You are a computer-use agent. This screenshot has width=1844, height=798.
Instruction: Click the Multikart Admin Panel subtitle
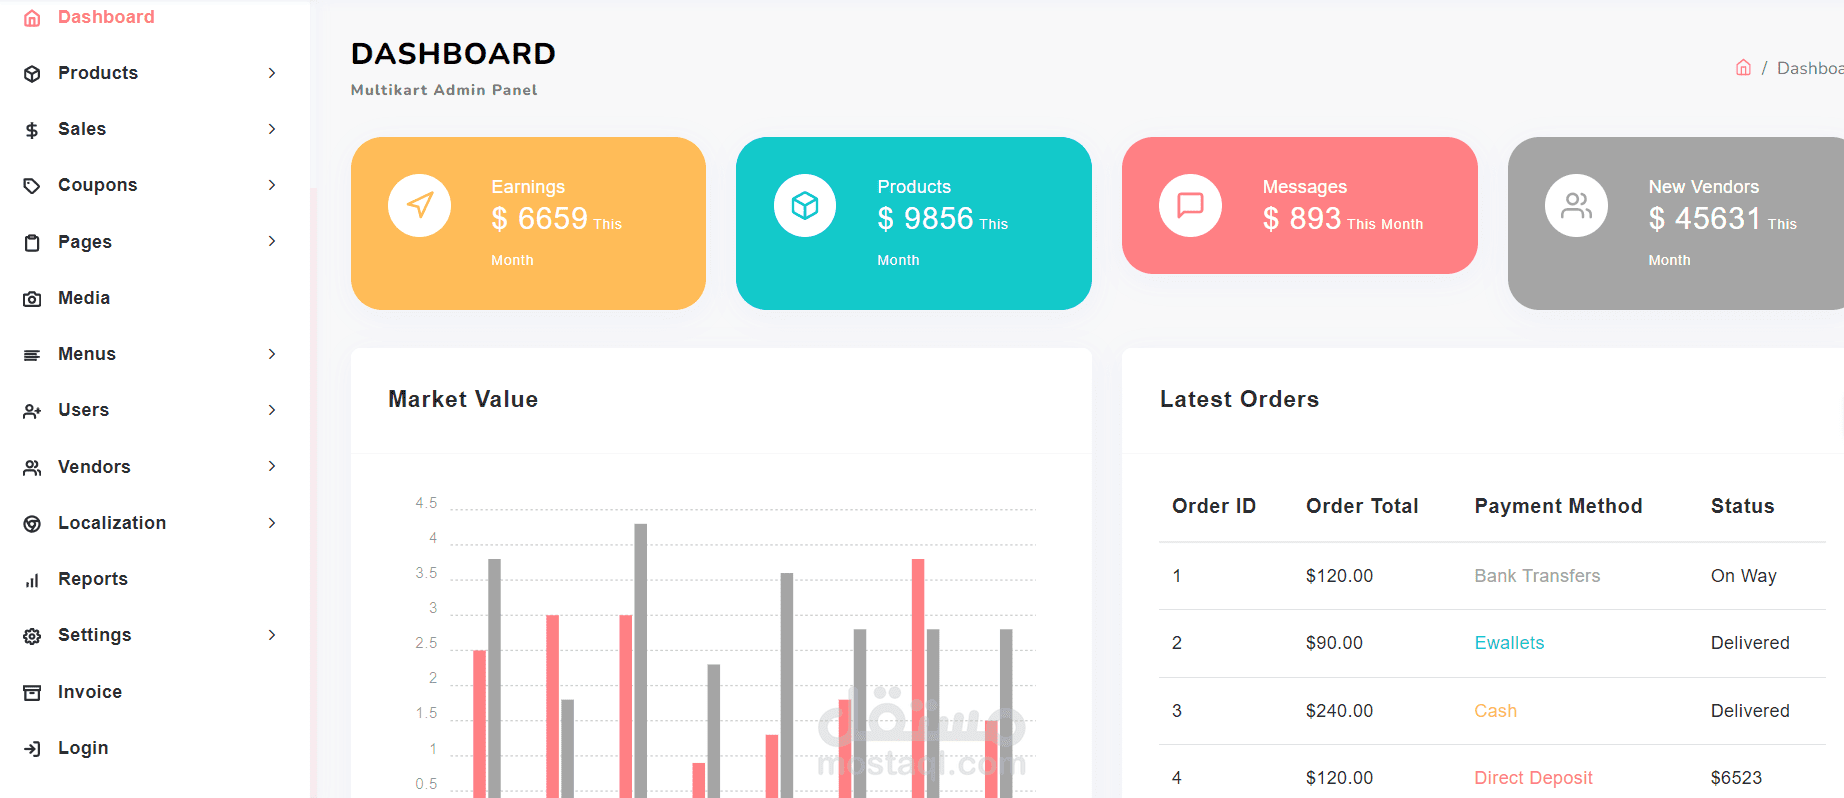tap(444, 90)
